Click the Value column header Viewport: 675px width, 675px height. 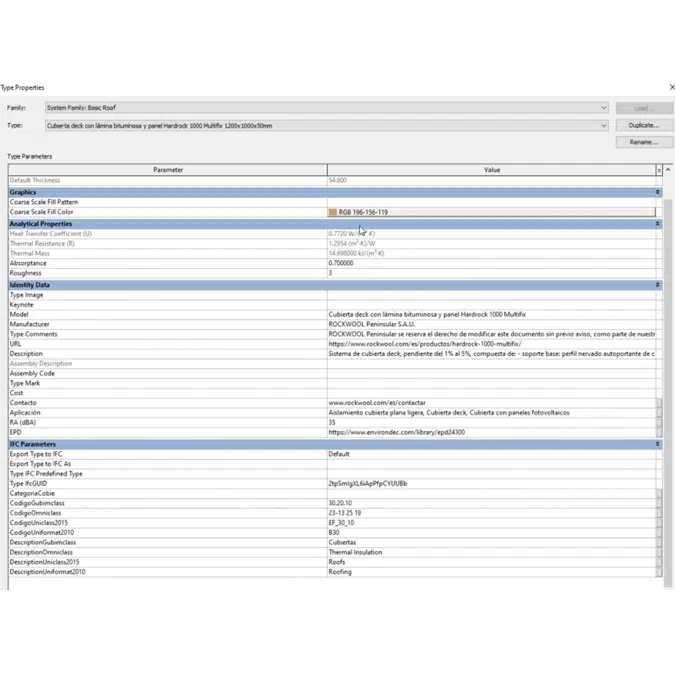pyautogui.click(x=492, y=170)
